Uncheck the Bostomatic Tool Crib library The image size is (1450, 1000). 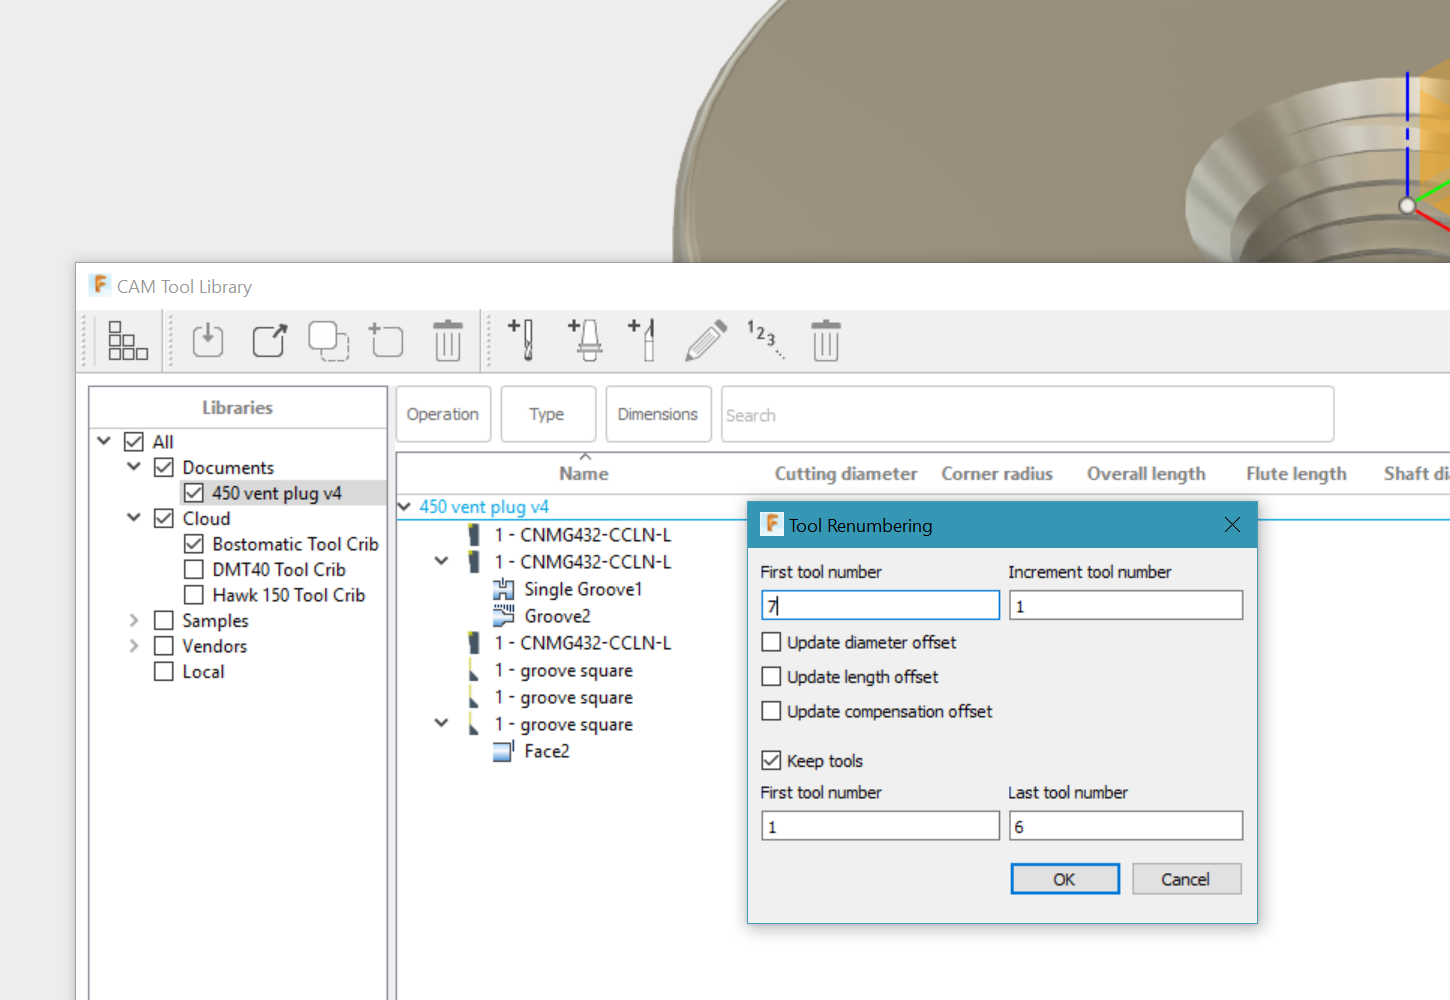(194, 544)
